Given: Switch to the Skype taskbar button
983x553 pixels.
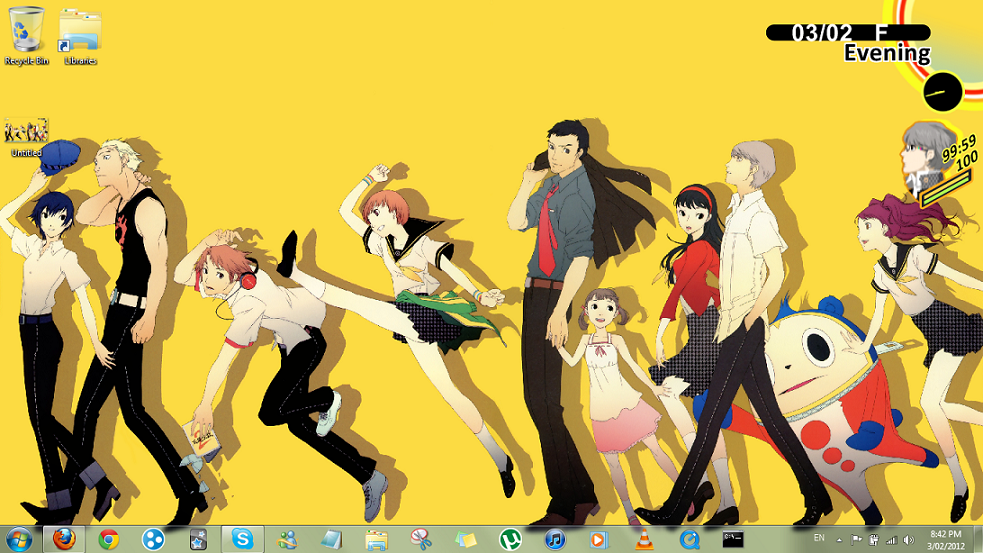Looking at the screenshot, I should [x=242, y=539].
